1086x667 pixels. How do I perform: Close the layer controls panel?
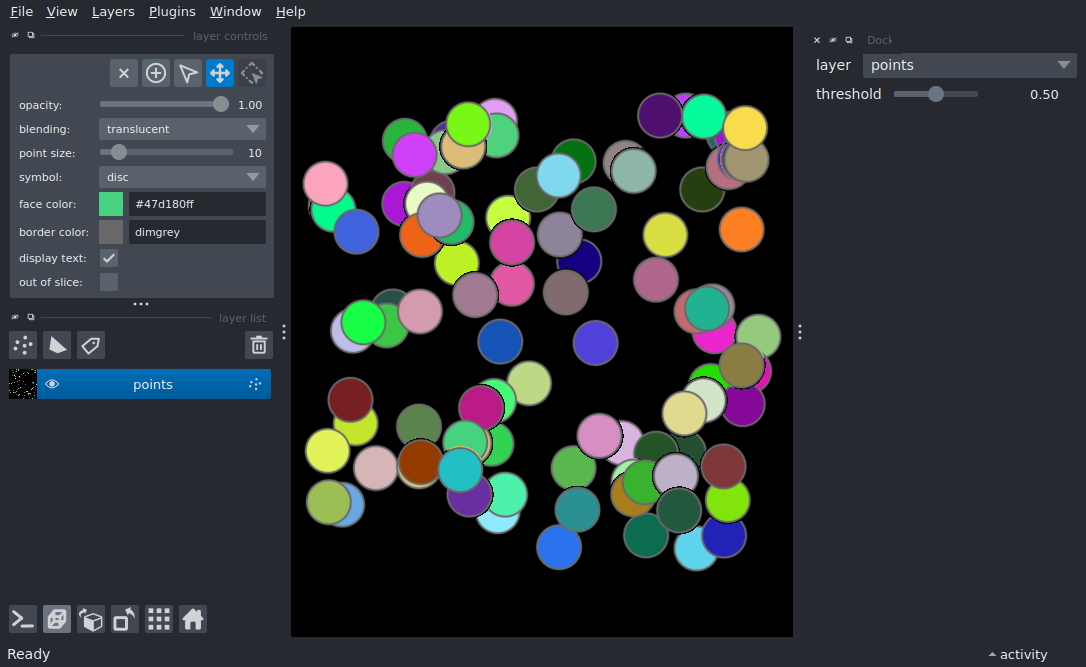[x=15, y=35]
